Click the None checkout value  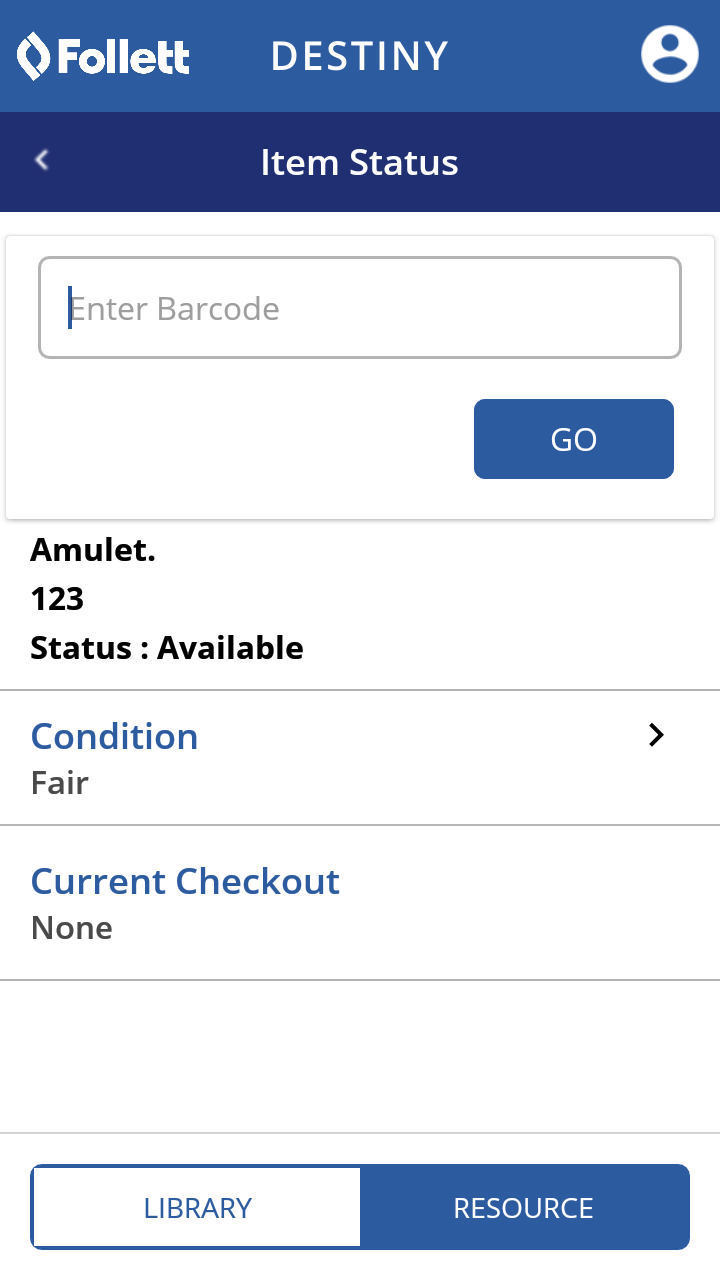point(72,927)
